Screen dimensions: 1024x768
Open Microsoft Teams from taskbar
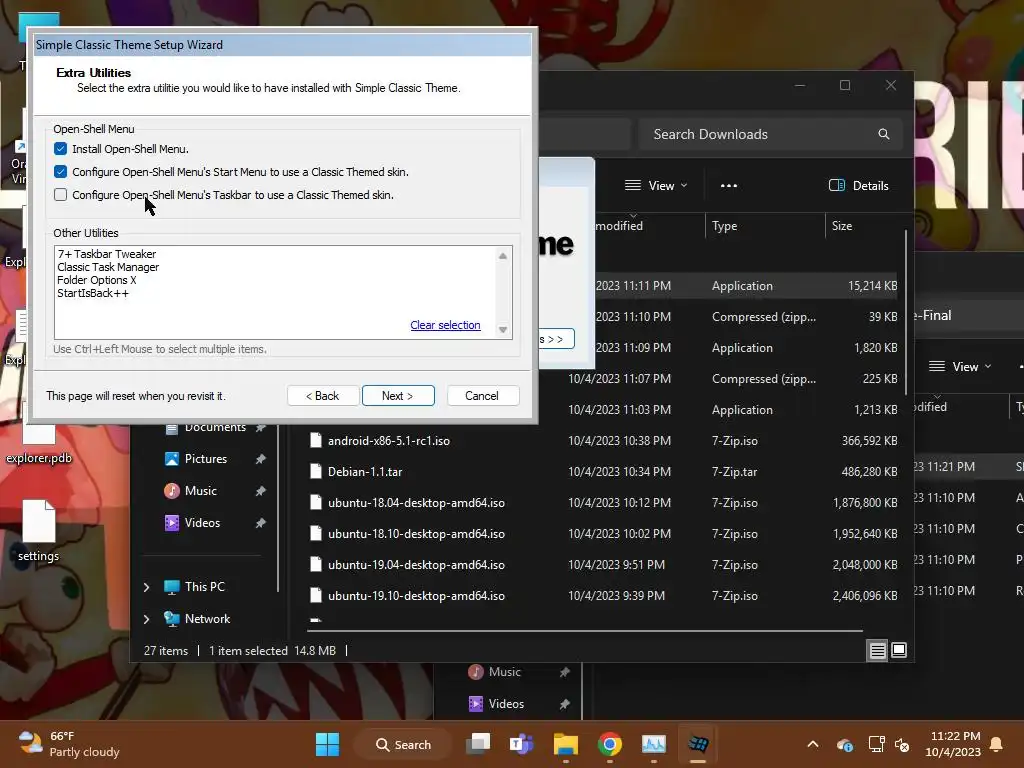click(521, 744)
